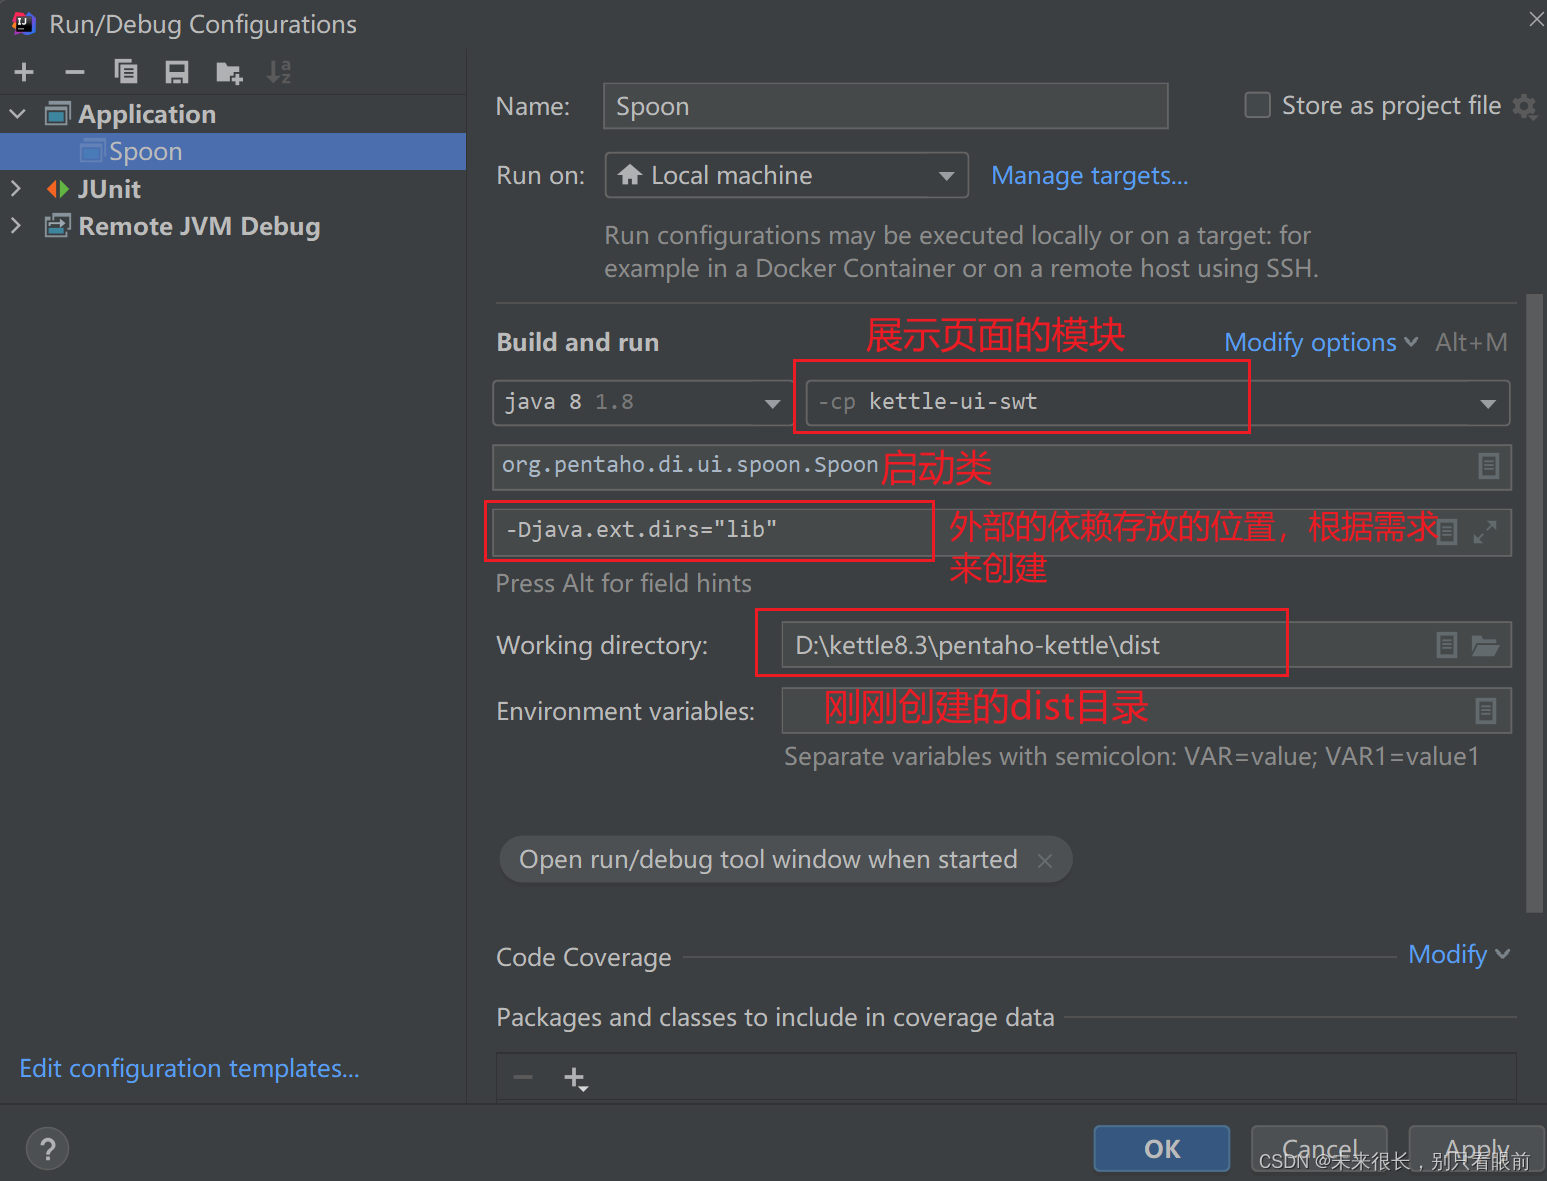Collapse the Application group
Screen dimensions: 1547x1181
coord(17,113)
